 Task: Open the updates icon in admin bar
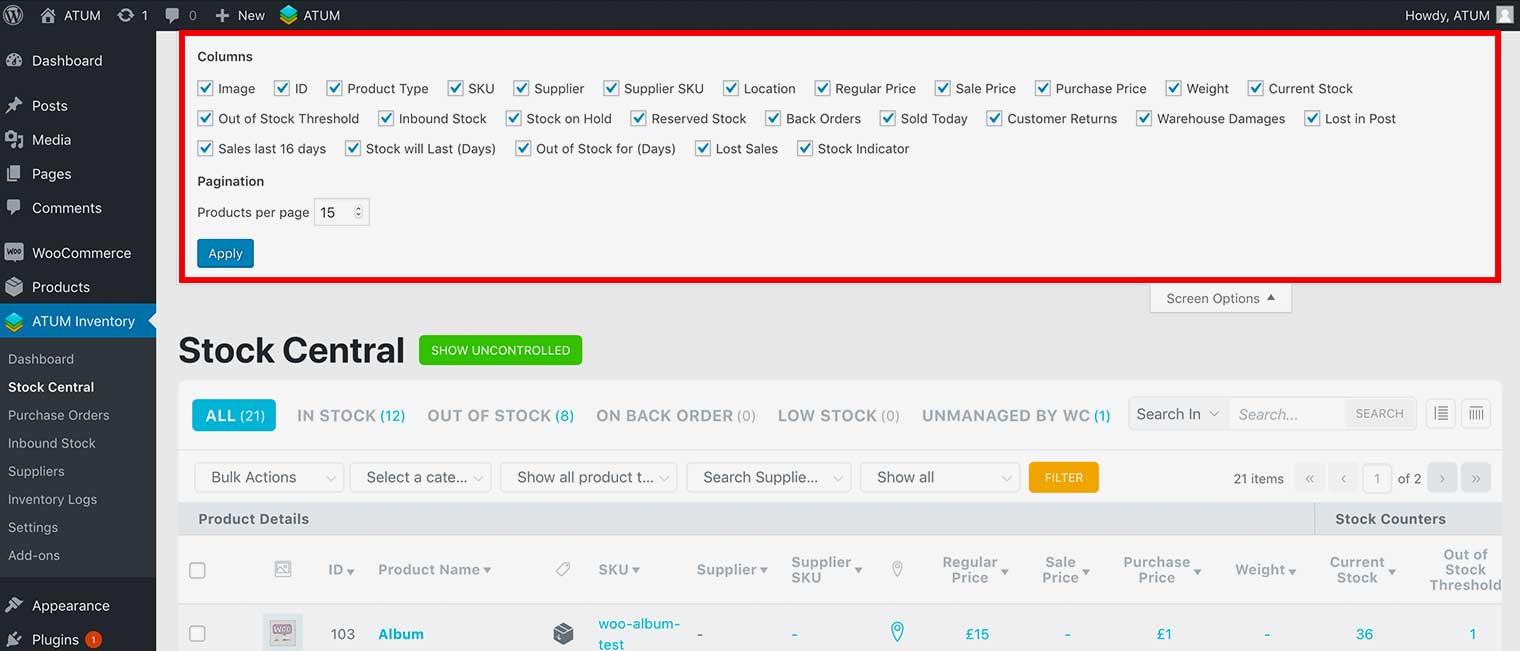tap(126, 15)
